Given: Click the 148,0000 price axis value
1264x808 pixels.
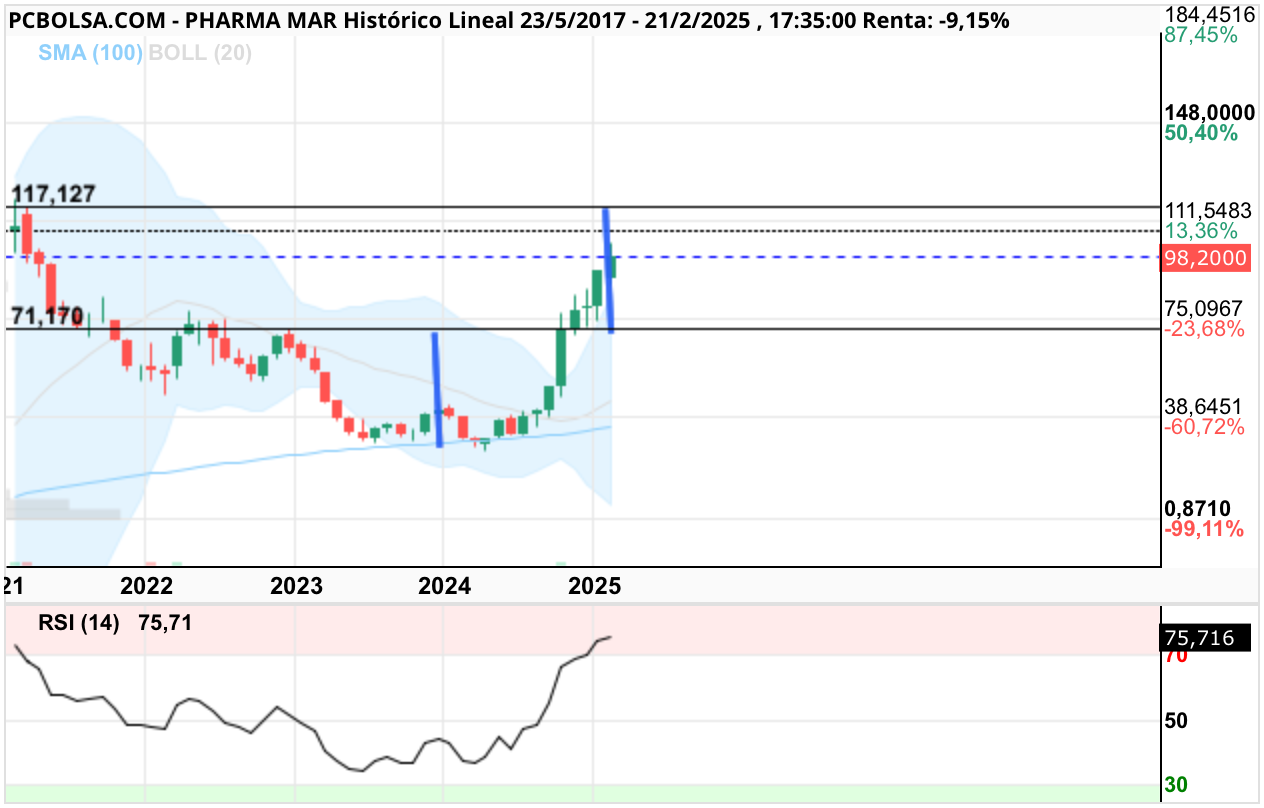Looking at the screenshot, I should (x=1209, y=112).
